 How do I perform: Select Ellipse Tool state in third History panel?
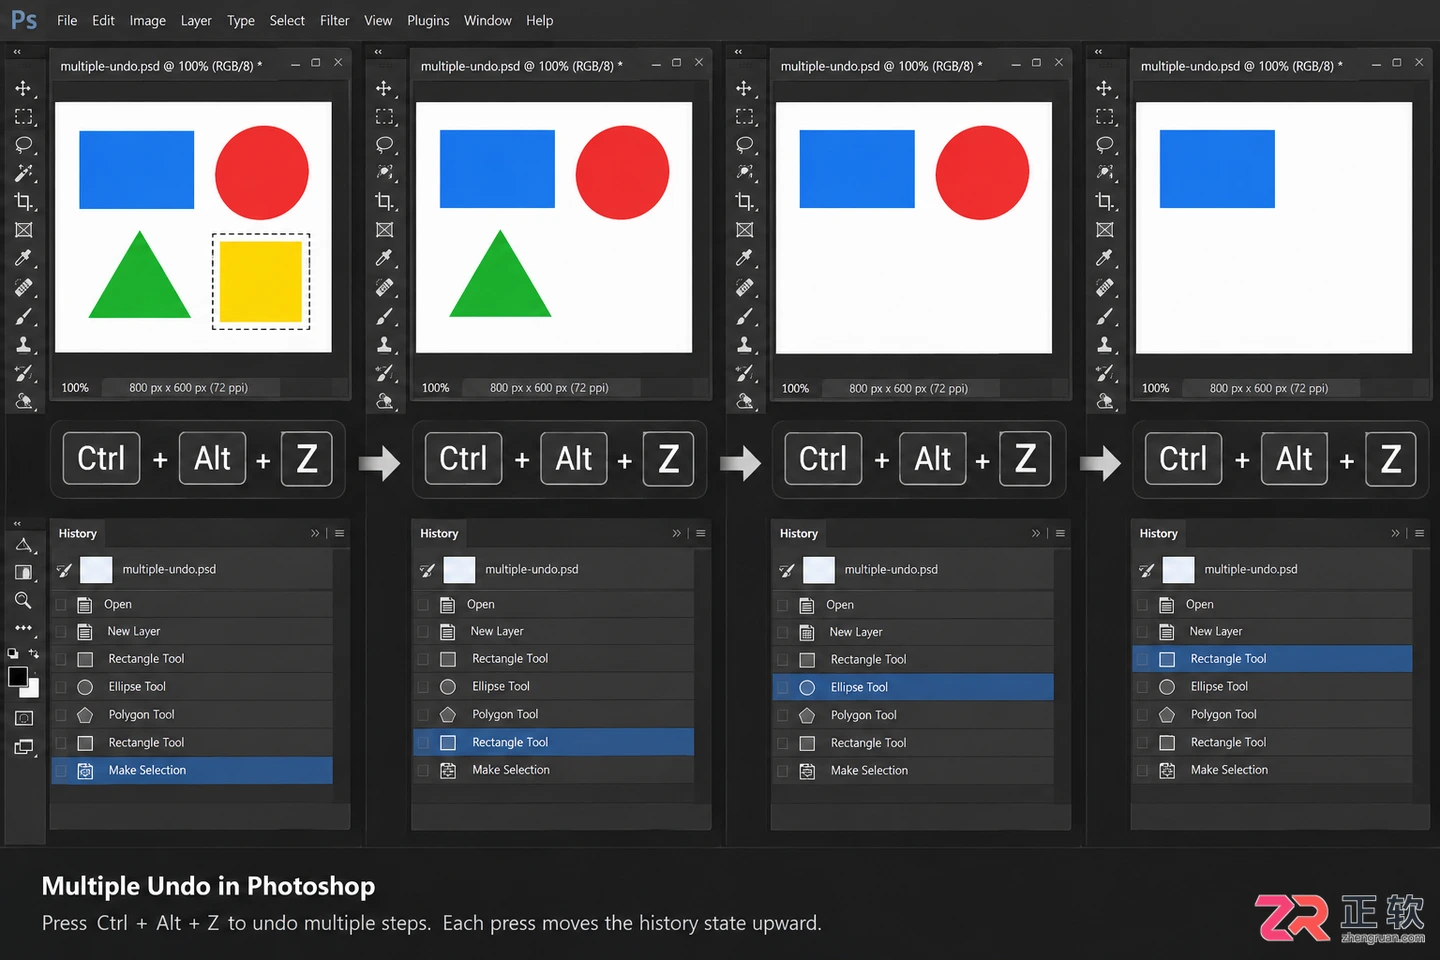913,687
